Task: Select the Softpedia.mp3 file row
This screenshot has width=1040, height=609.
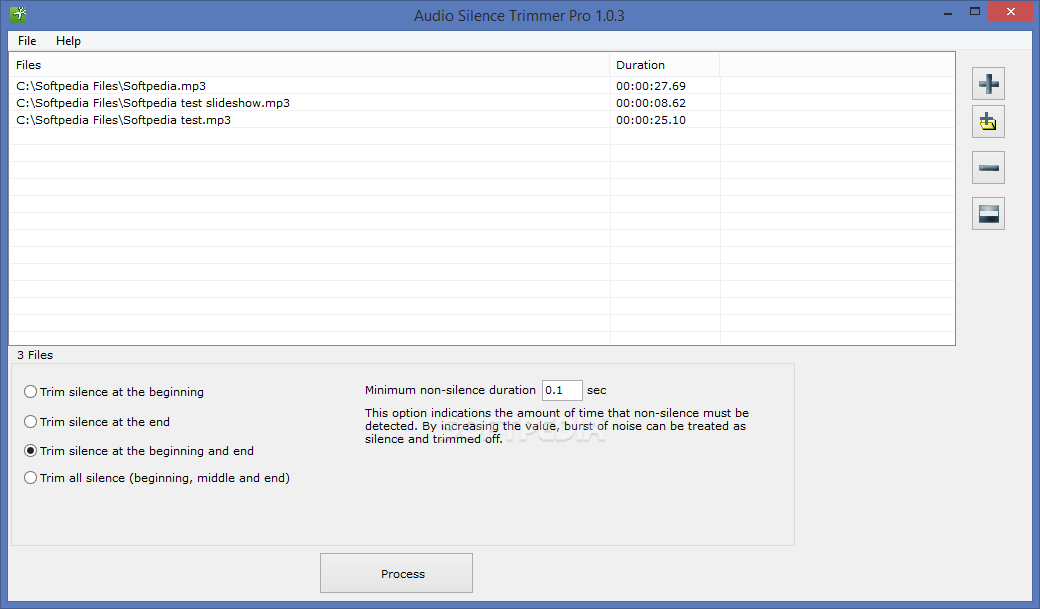Action: (x=482, y=86)
